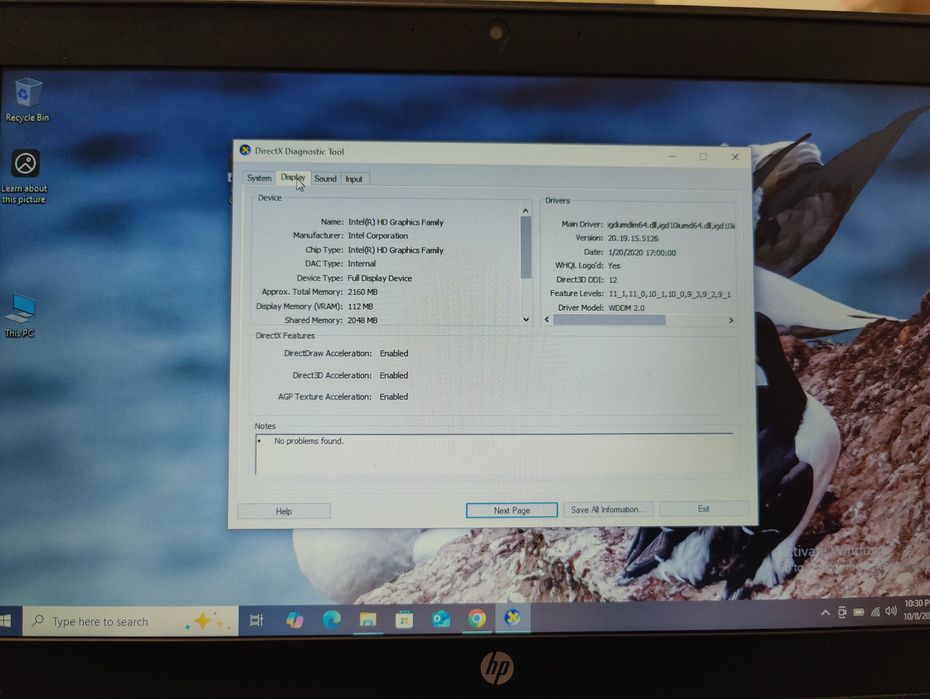Open Microsoft Edge from the taskbar
The image size is (930, 699).
(x=332, y=620)
